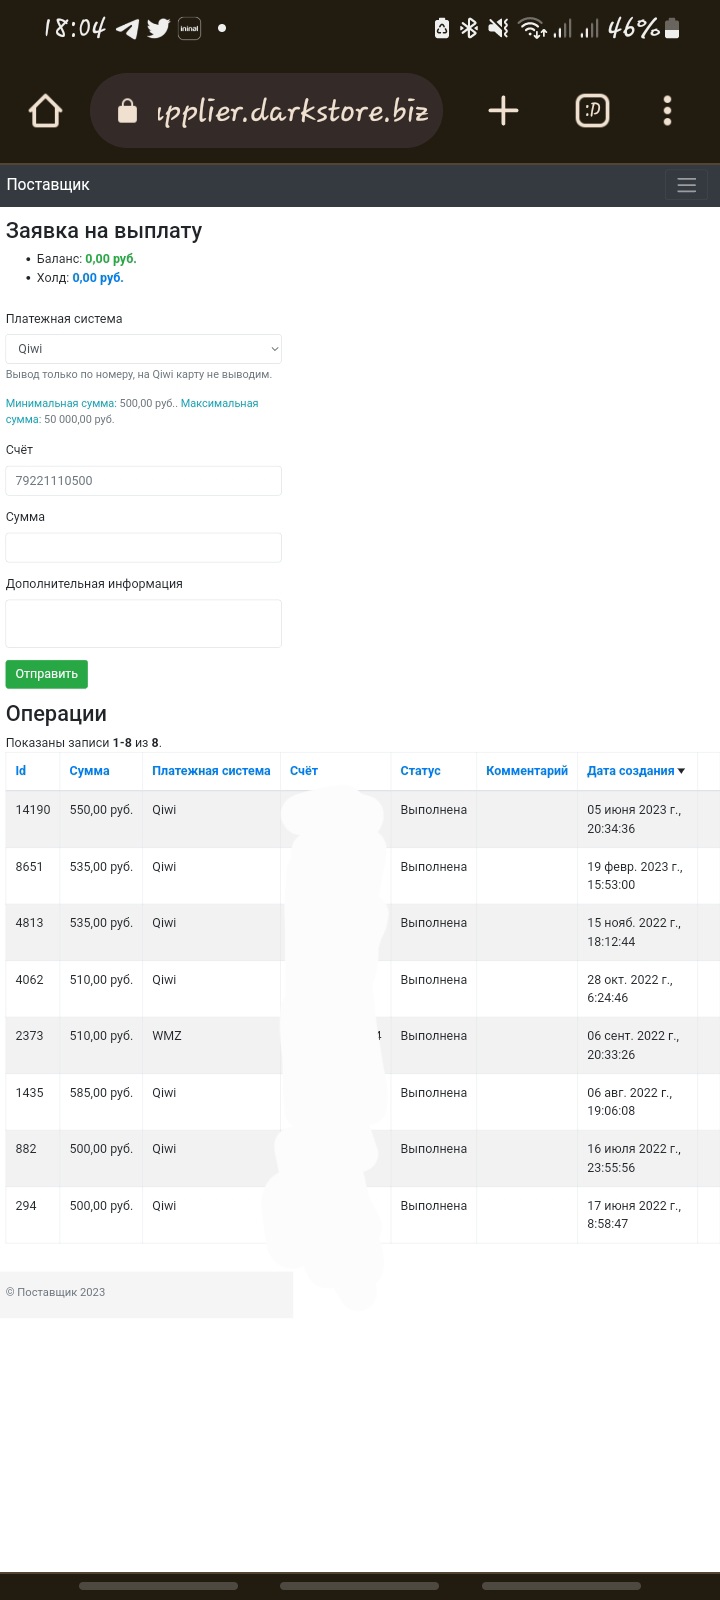Sort table by Платежная система column
This screenshot has width=720, height=1600.
(211, 771)
